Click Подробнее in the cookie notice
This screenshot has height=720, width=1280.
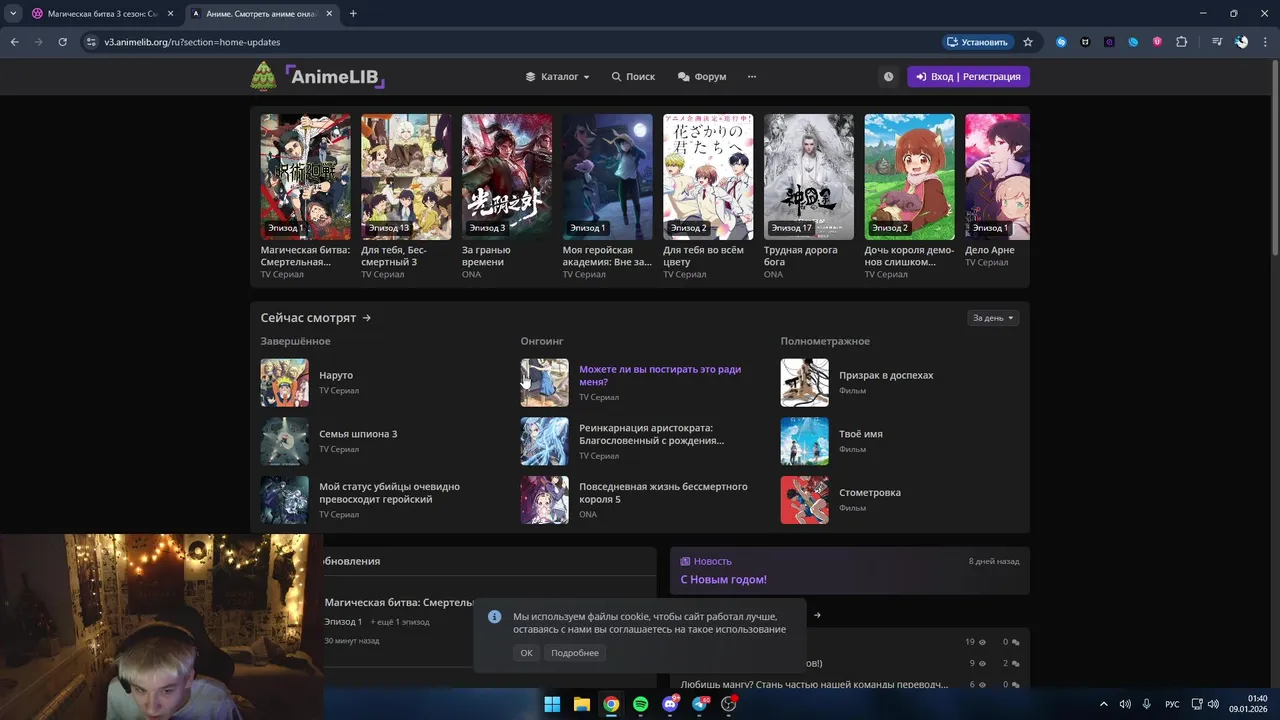tap(575, 653)
